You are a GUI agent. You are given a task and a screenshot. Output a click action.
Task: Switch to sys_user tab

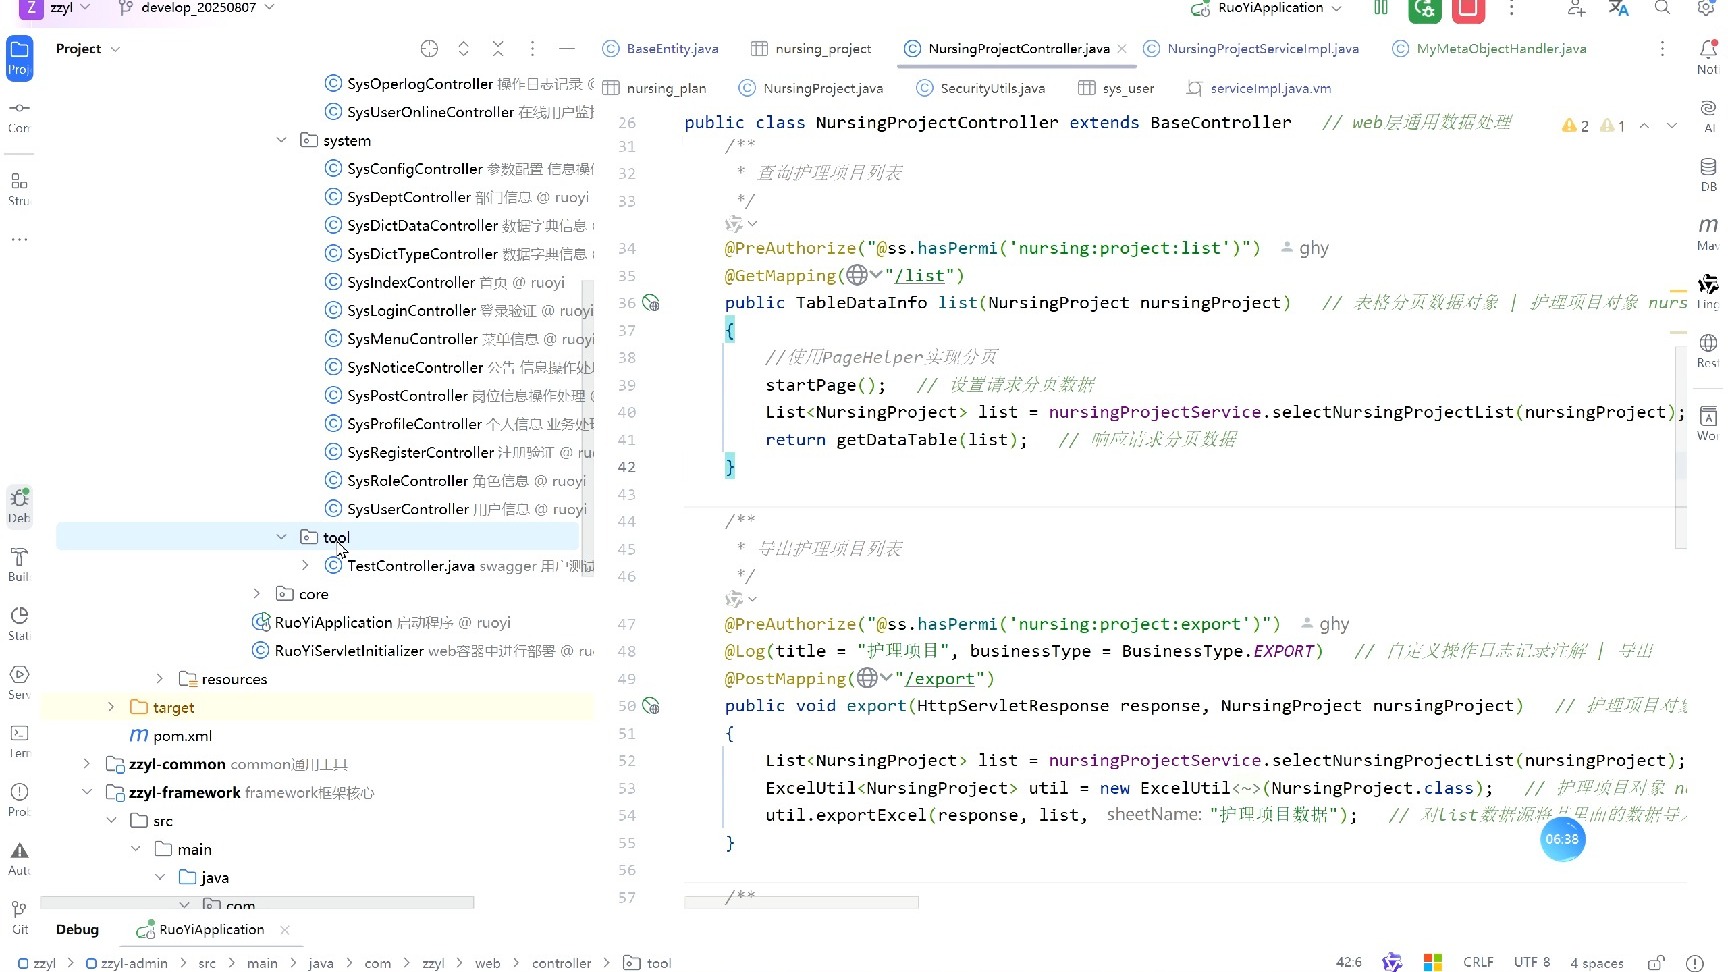pos(1116,88)
